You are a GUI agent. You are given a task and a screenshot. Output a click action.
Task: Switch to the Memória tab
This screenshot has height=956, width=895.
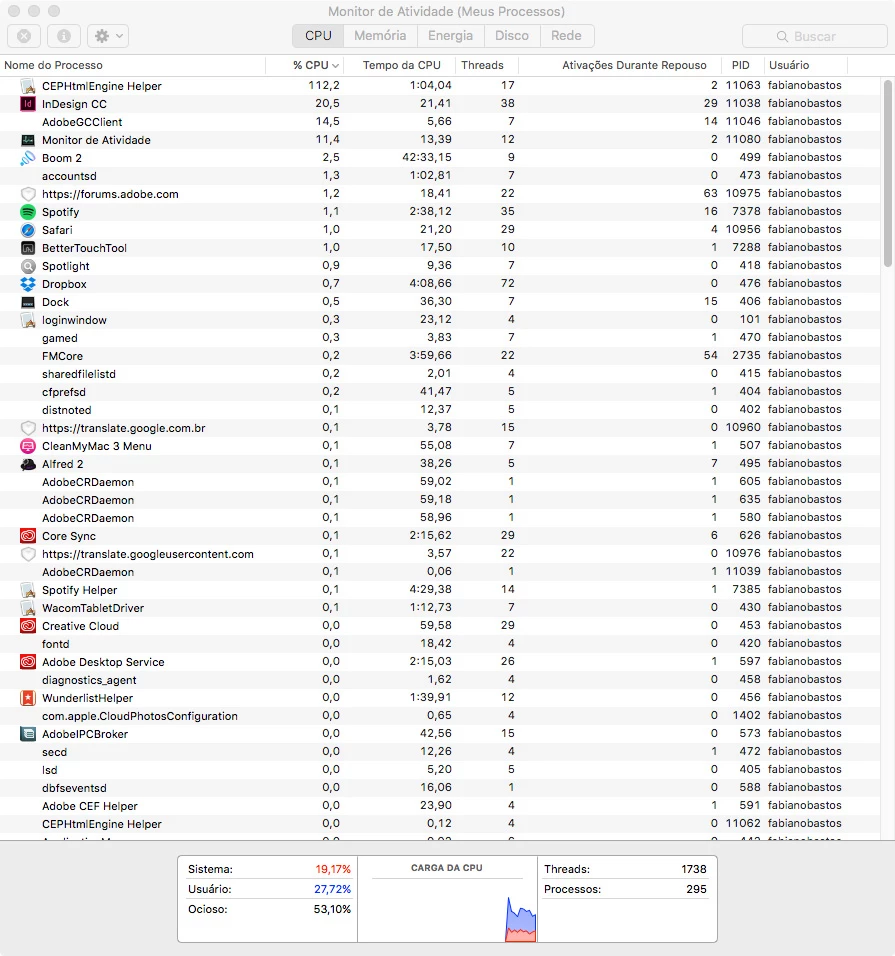(380, 35)
